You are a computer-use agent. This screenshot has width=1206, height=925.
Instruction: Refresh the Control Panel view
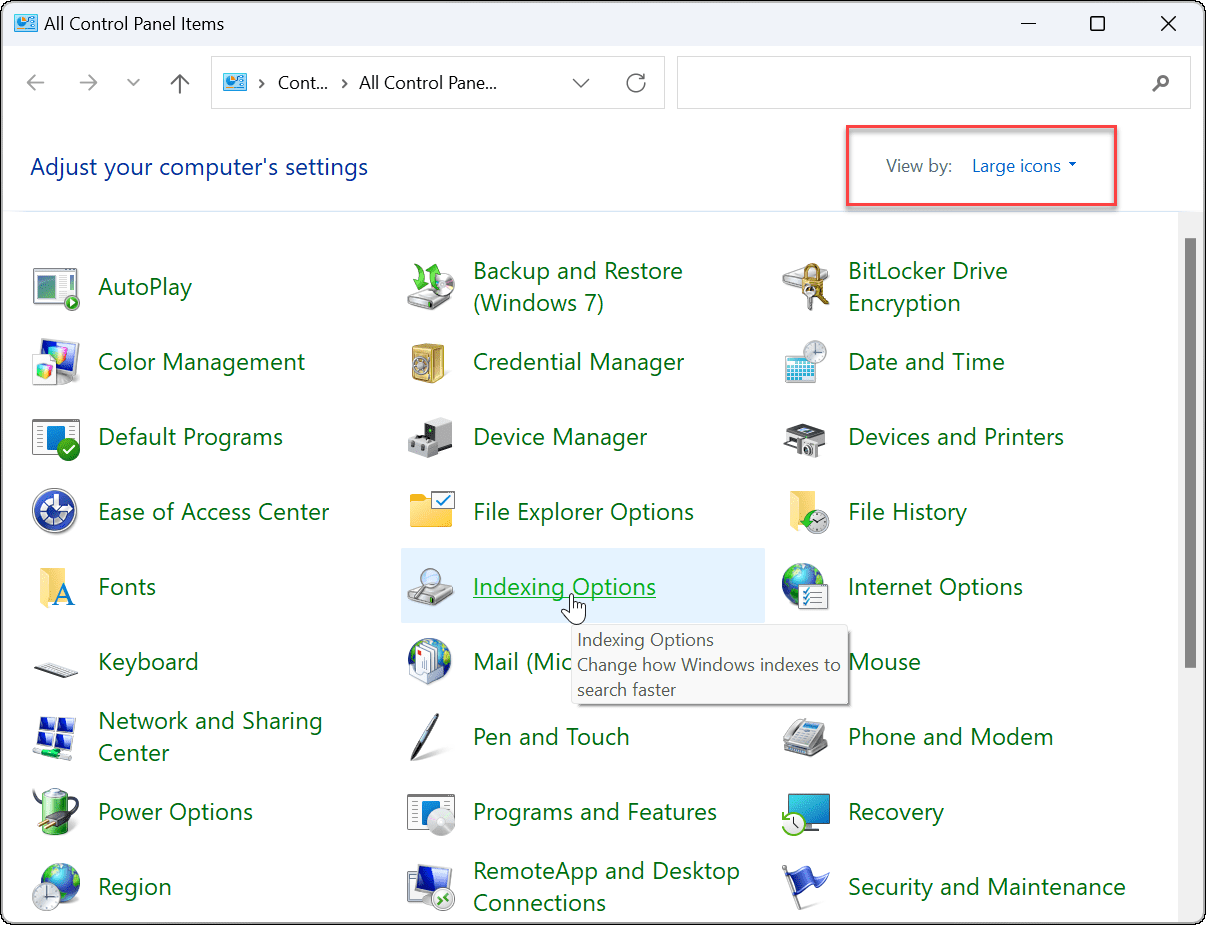tap(636, 82)
